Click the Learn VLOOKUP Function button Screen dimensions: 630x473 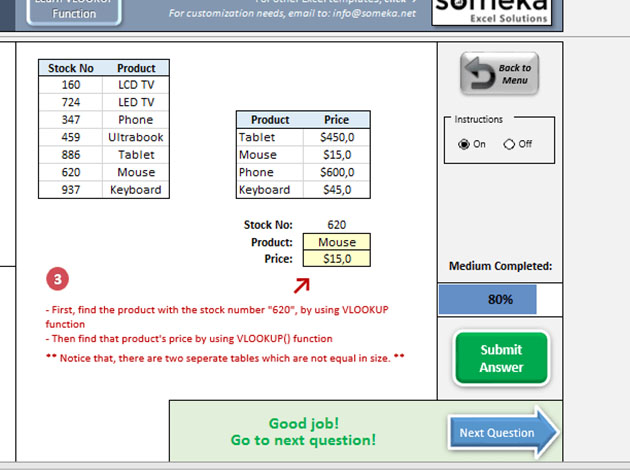(x=74, y=11)
